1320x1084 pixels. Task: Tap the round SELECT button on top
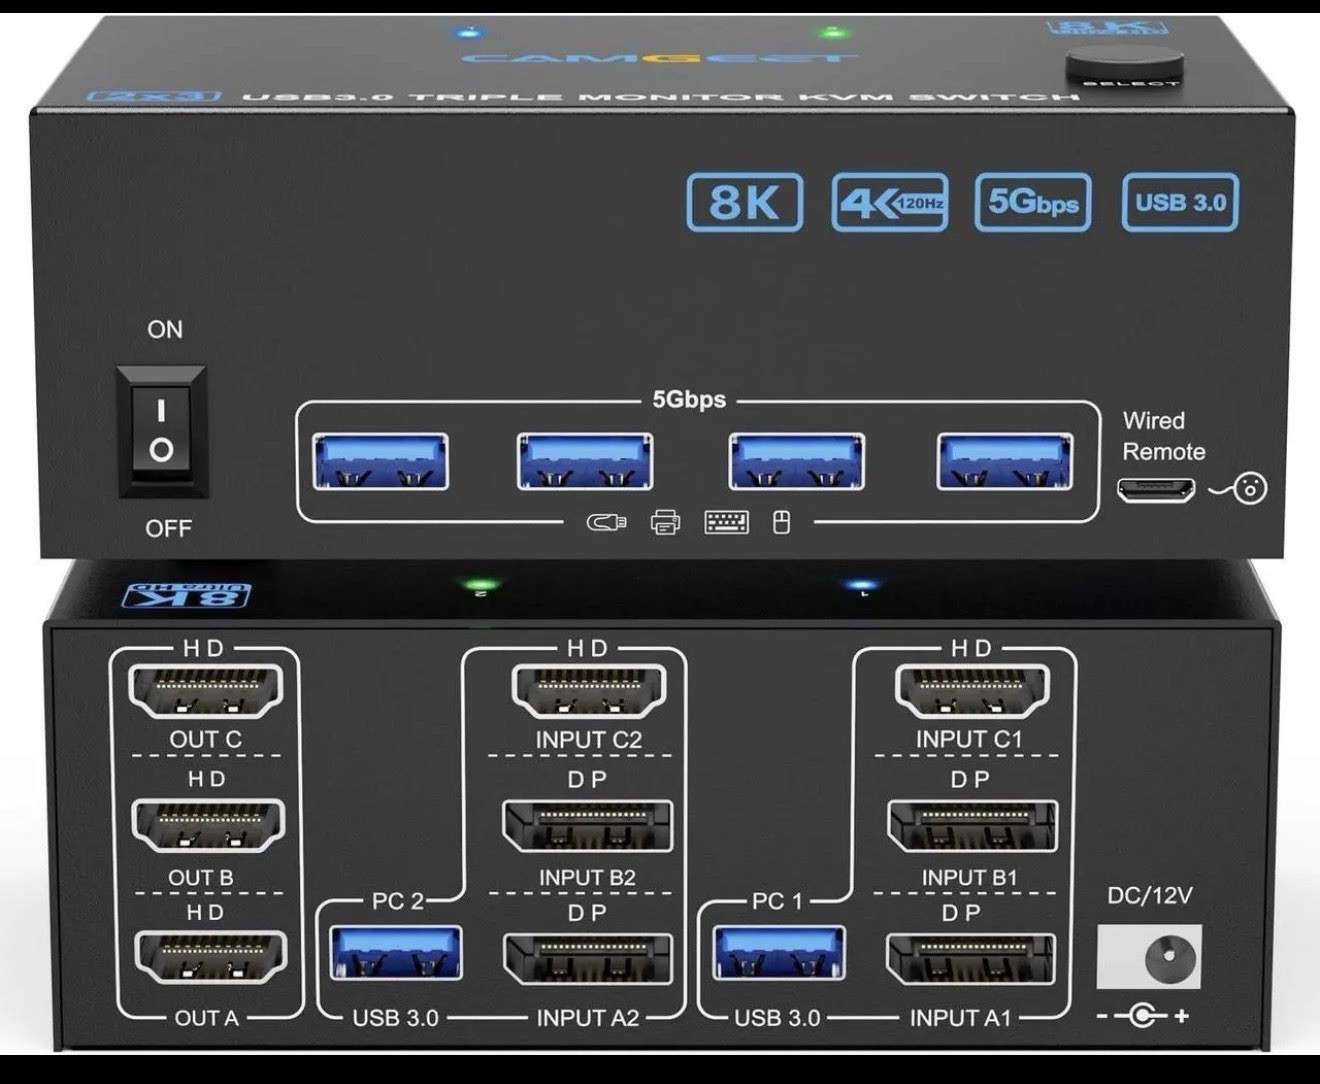coord(1124,66)
